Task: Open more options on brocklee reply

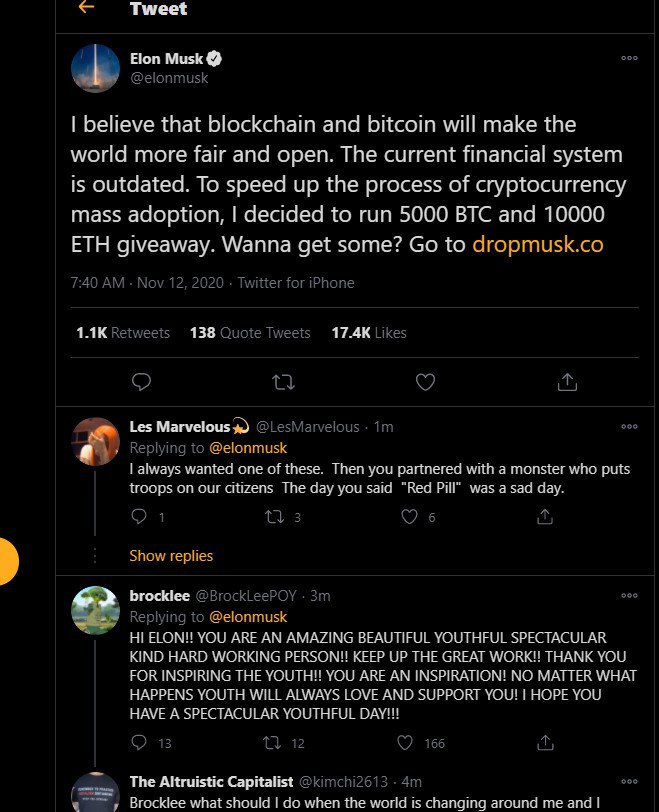Action: (629, 595)
